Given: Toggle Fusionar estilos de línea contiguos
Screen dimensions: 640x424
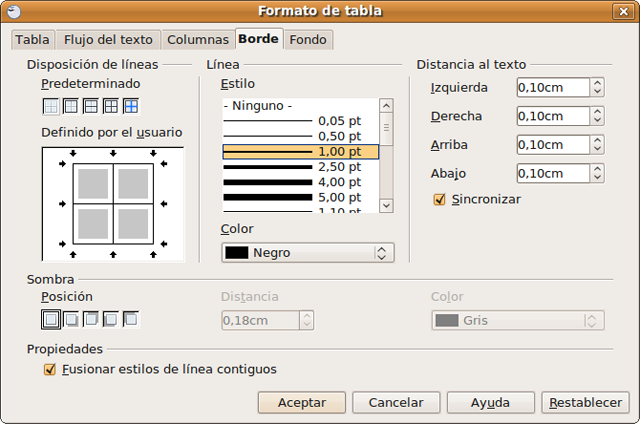Looking at the screenshot, I should [x=50, y=369].
